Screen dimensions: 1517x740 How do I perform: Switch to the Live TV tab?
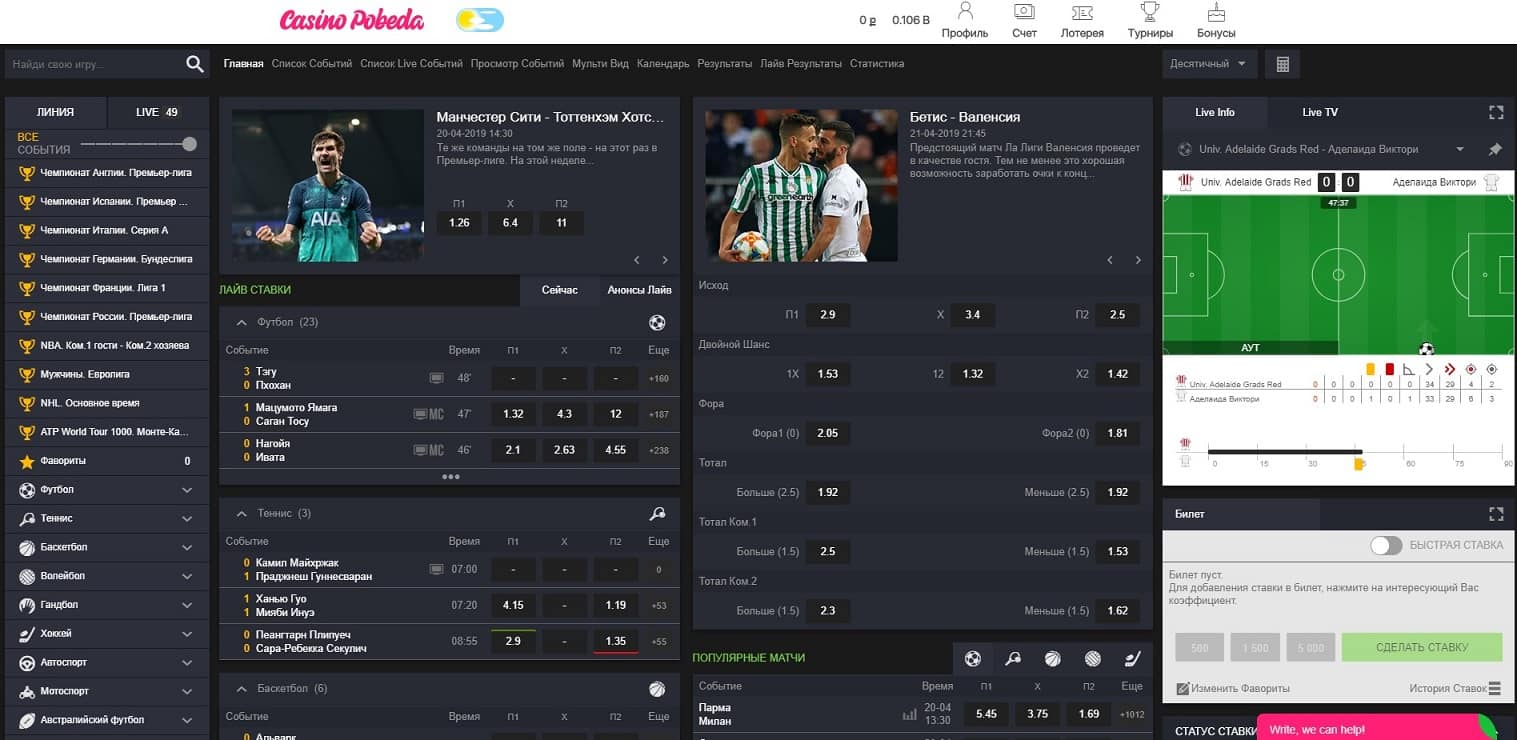click(x=1319, y=112)
